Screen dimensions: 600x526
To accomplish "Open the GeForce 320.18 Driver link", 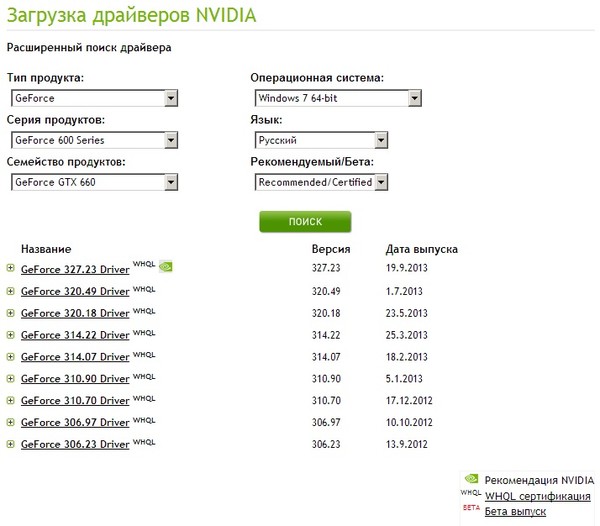I will [x=75, y=313].
